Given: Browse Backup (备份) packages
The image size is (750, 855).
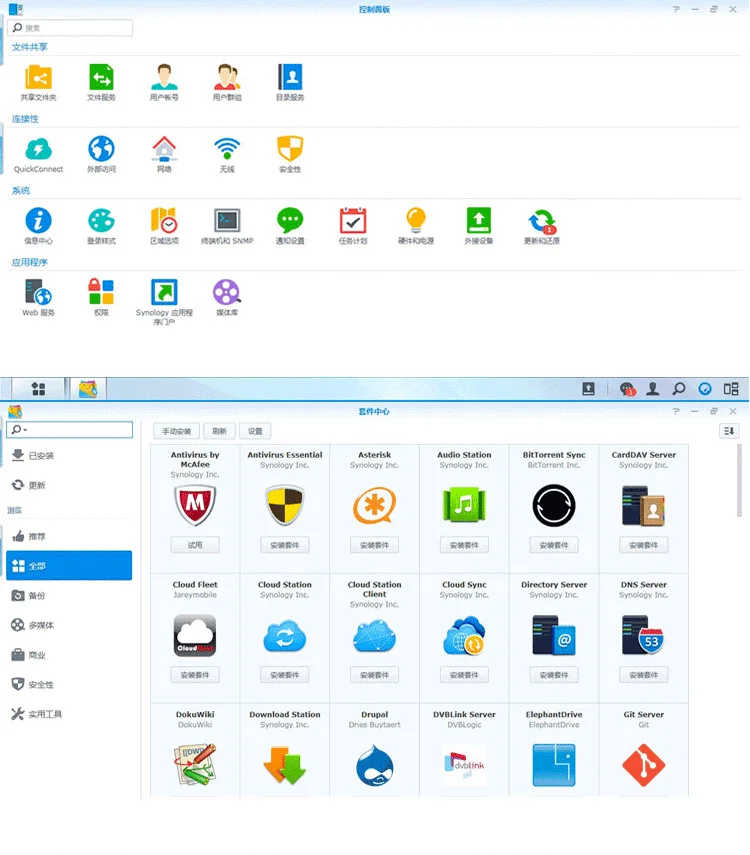Looking at the screenshot, I should (x=69, y=595).
